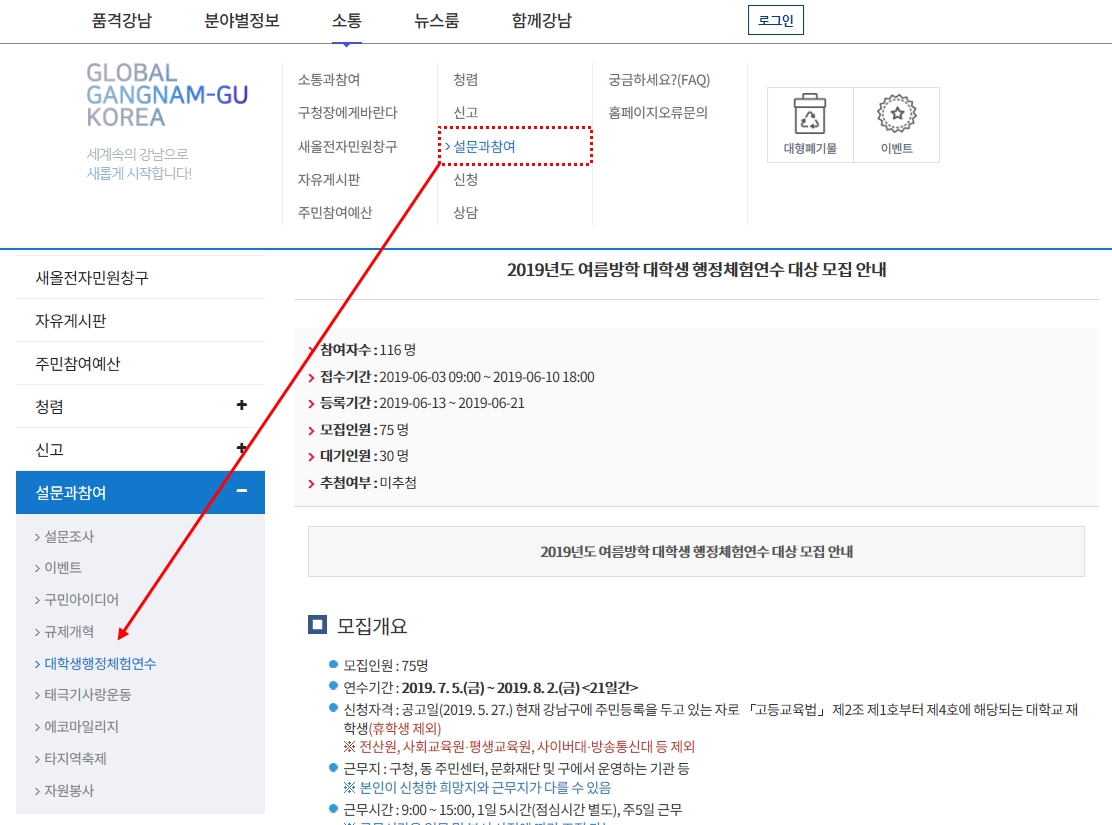Open 자유게시판 in dropdown menu
Viewport: 1112px width, 825px height.
[329, 179]
